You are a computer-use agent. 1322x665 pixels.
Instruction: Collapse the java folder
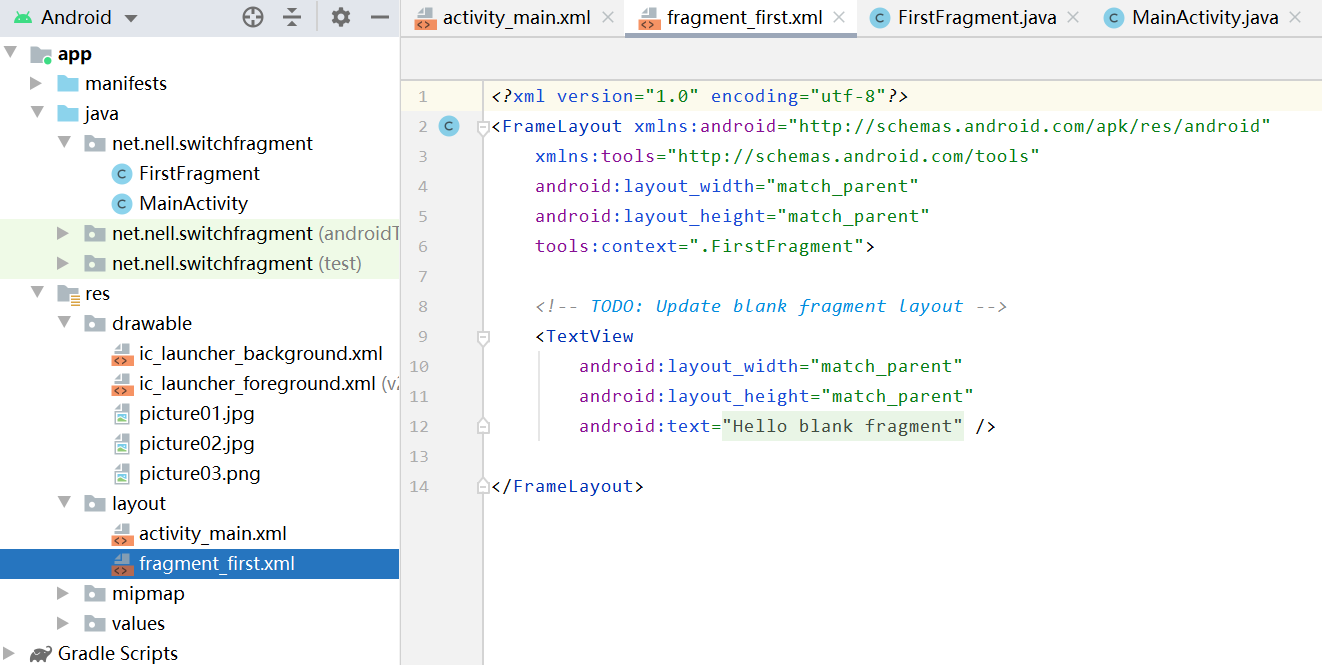tap(37, 114)
